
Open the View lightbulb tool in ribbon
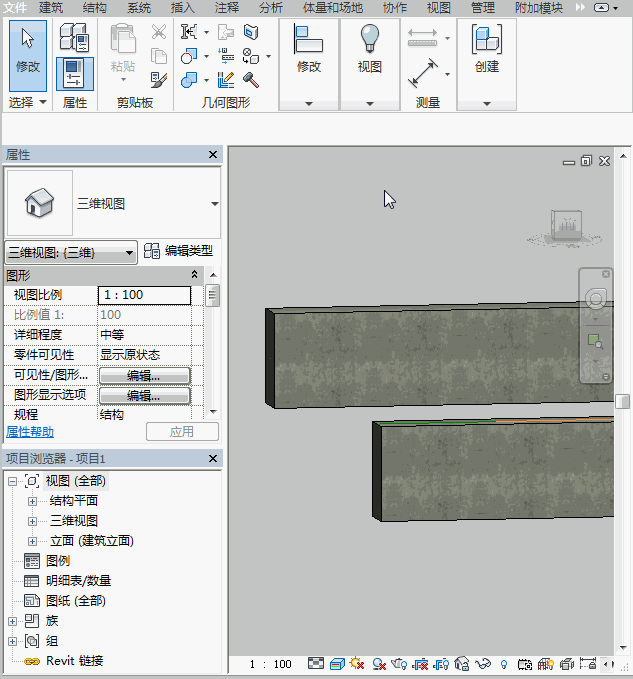(369, 50)
